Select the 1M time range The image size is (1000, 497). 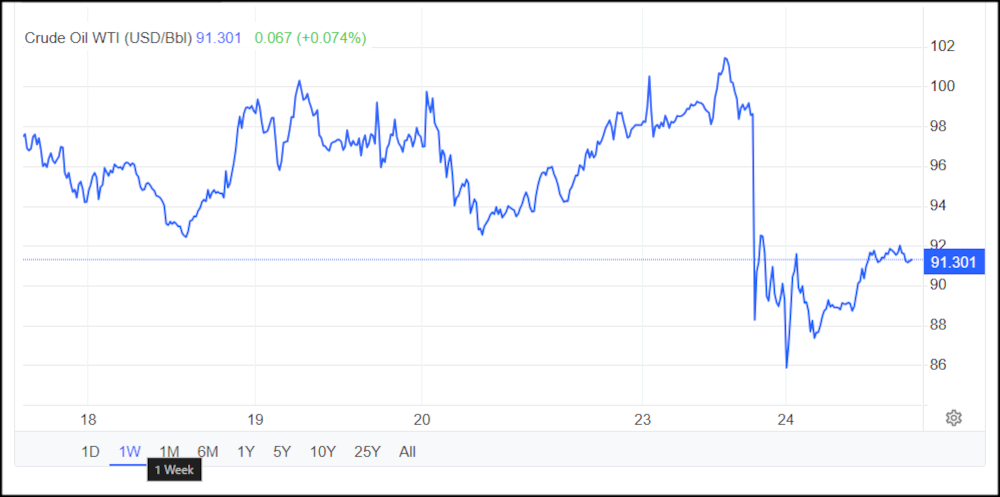point(169,452)
